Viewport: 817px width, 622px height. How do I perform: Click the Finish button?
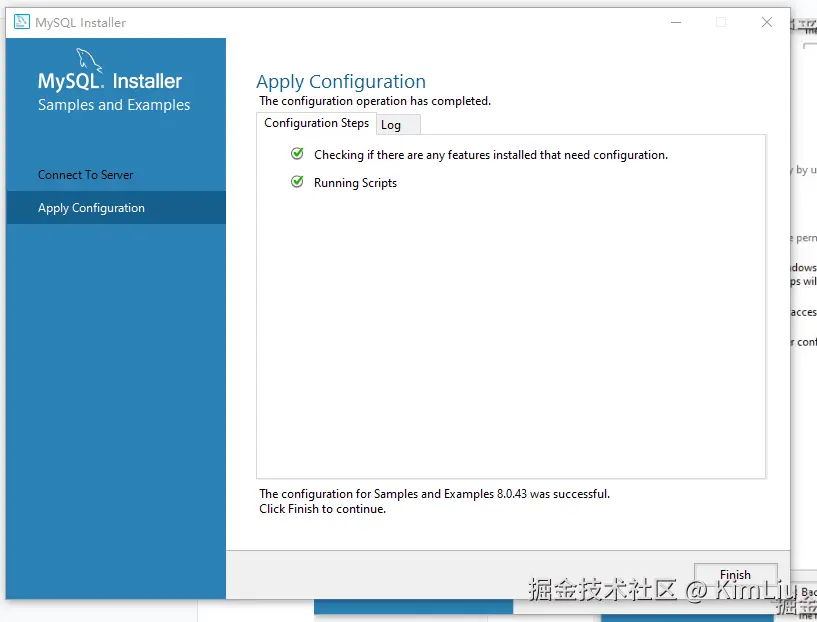pyautogui.click(x=735, y=575)
